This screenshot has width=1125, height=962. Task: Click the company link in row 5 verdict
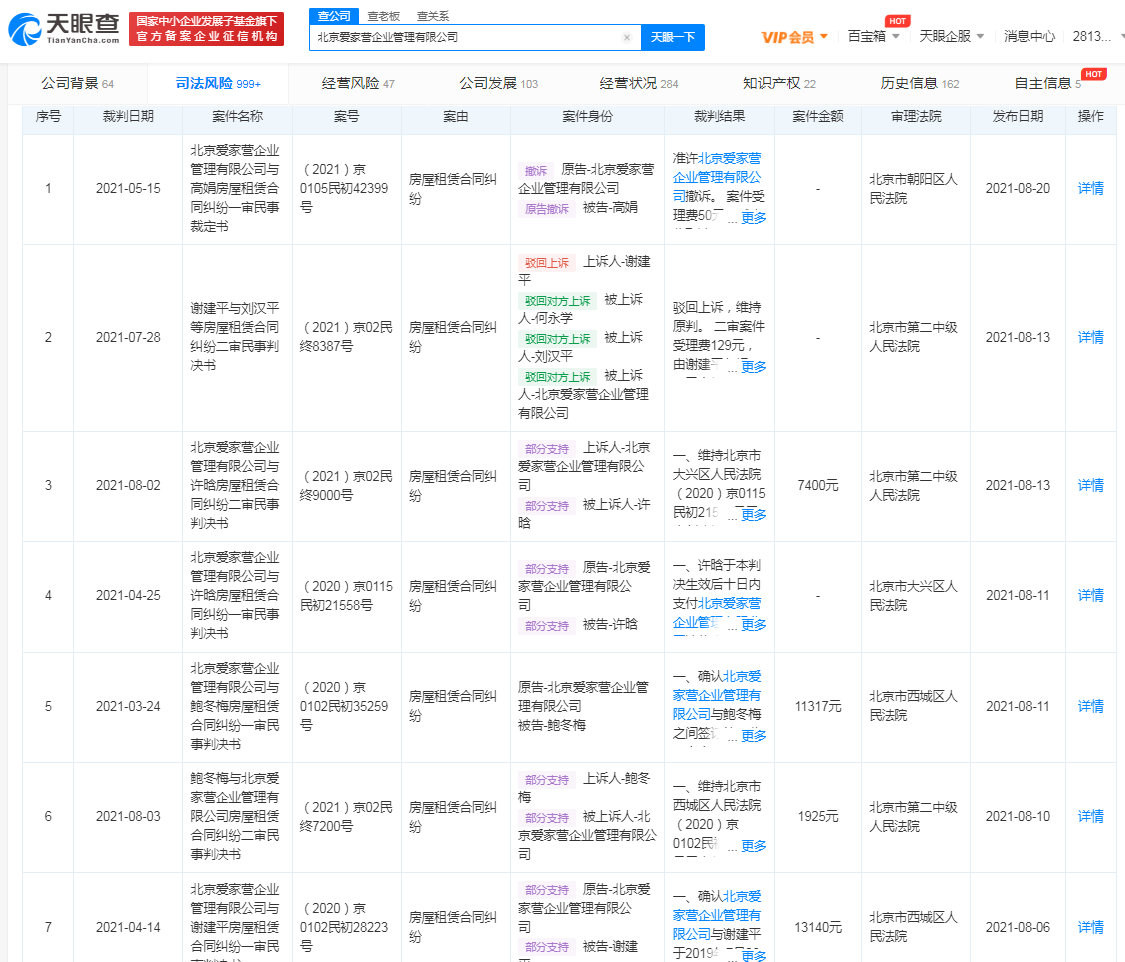717,695
